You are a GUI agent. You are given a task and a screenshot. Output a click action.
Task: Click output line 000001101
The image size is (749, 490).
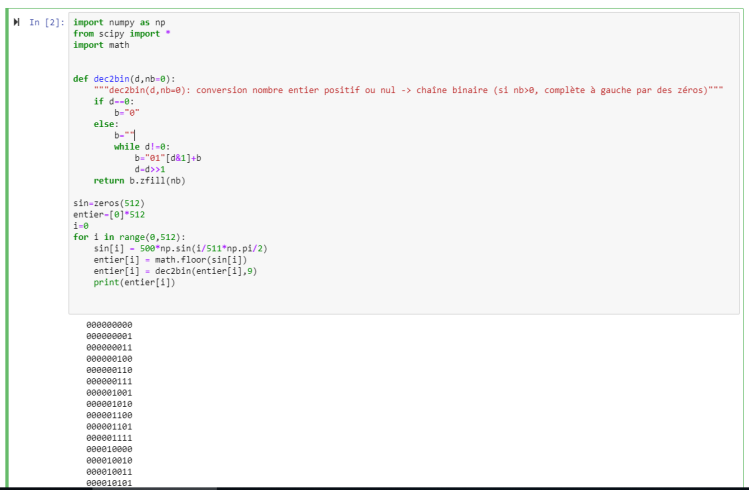tap(109, 426)
